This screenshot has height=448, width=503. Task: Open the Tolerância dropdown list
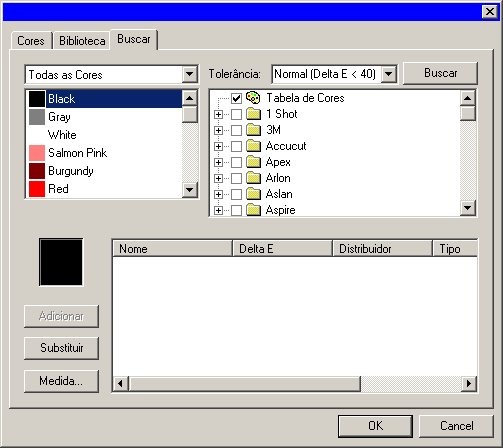pos(389,74)
